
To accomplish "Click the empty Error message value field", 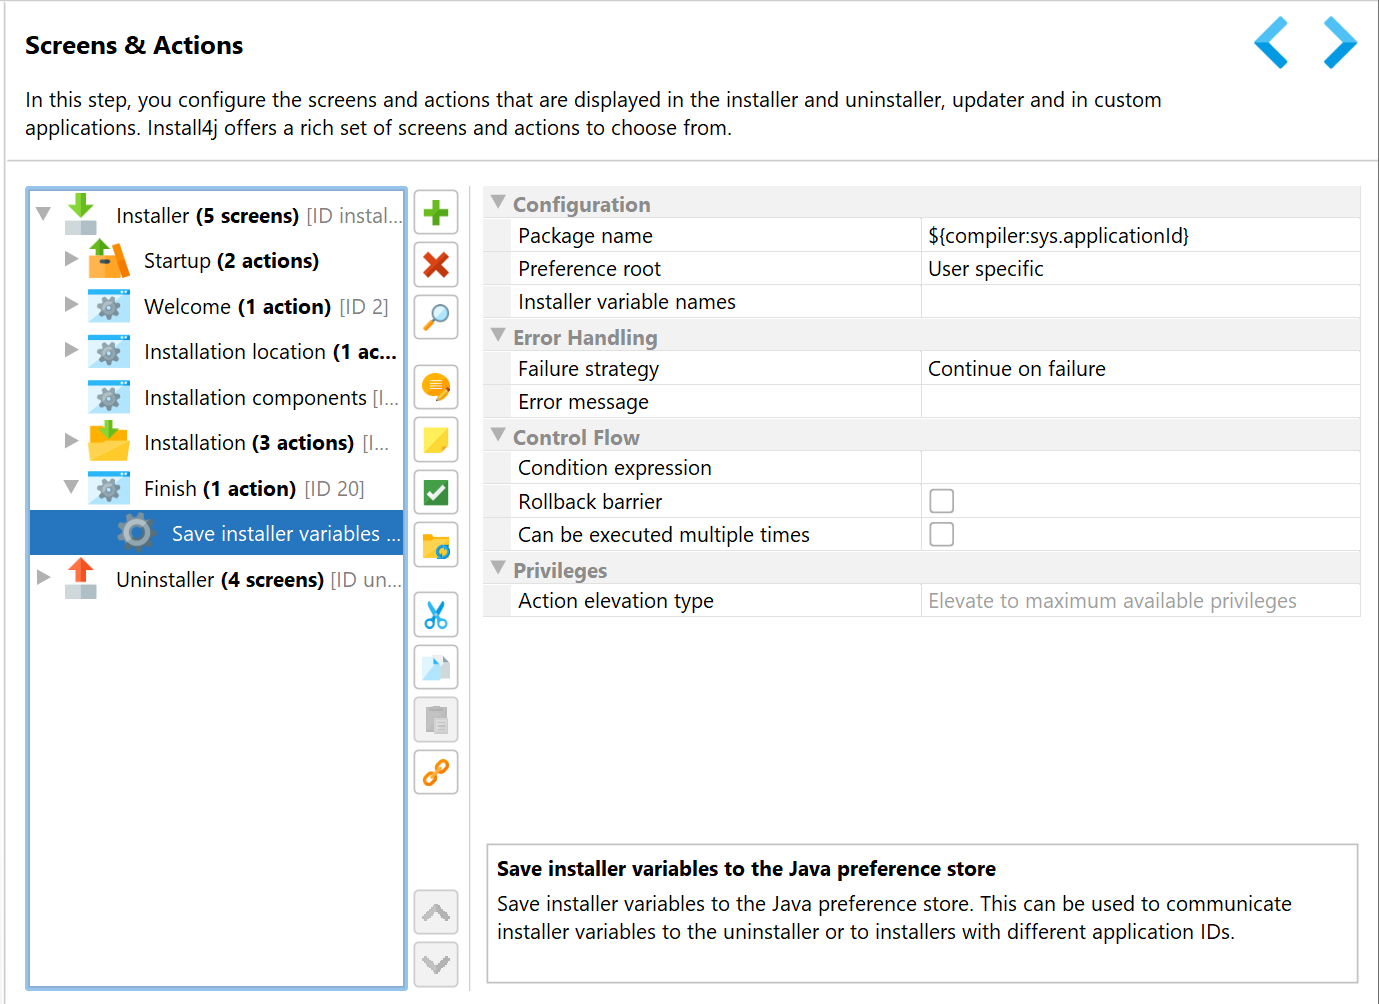I will coord(1140,402).
